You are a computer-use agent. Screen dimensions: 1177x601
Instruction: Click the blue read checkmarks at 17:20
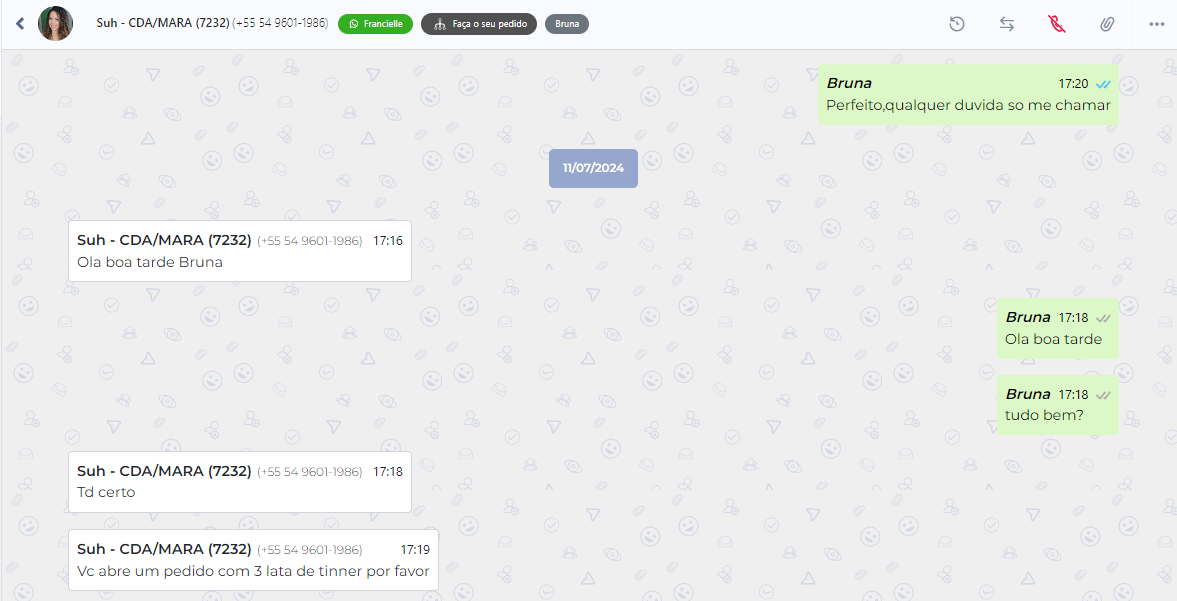tap(1103, 84)
